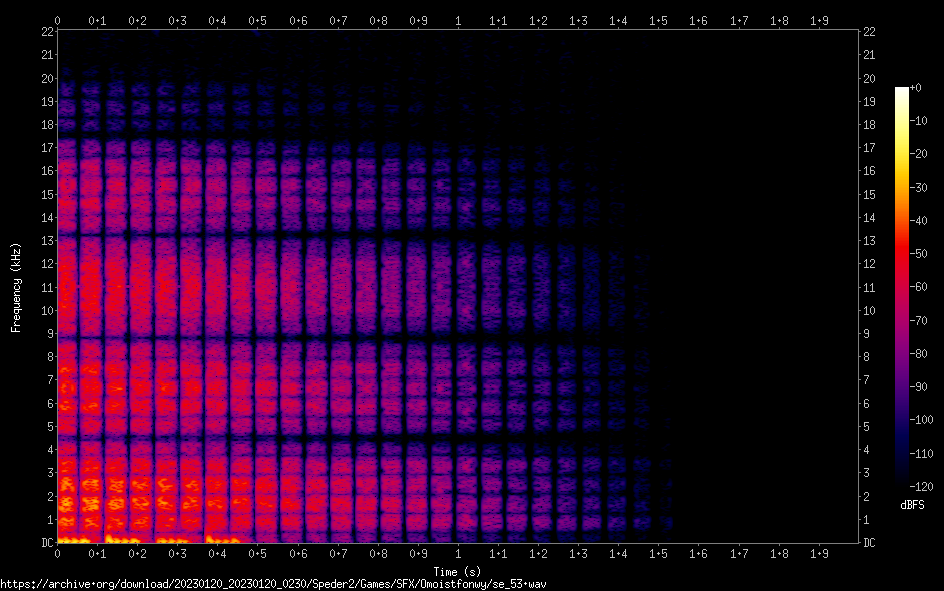944x591 pixels.
Task: Click the "Time (s)" axis label
Action: tap(458, 571)
